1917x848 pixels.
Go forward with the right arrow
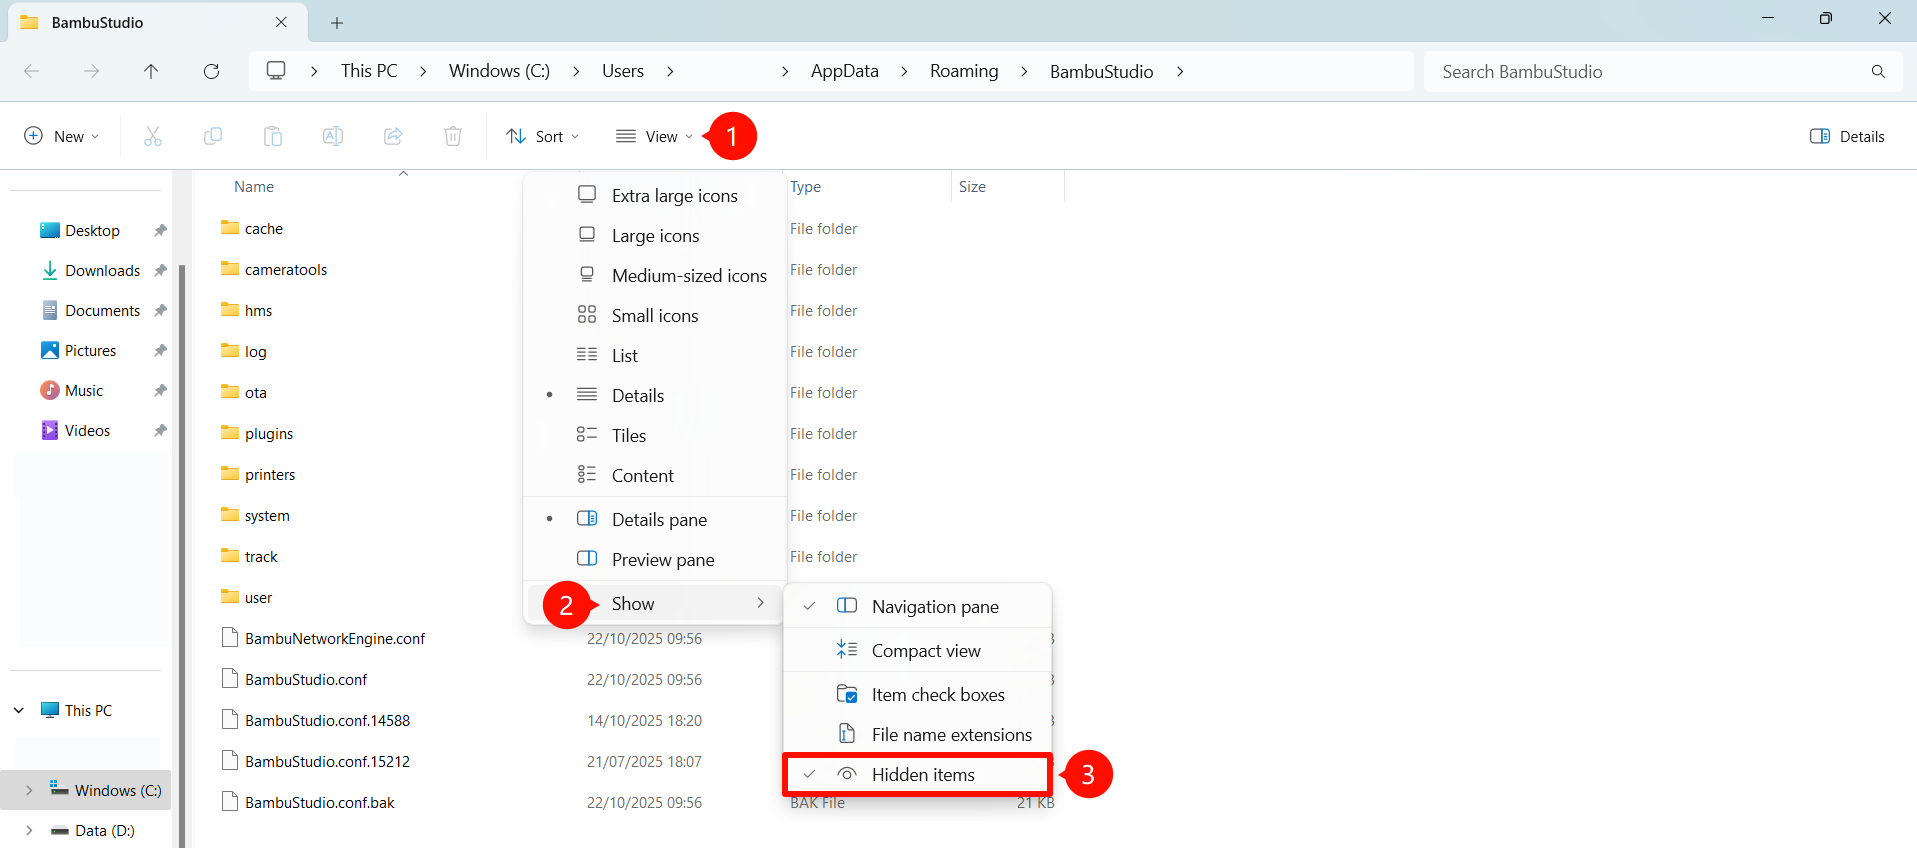(91, 71)
